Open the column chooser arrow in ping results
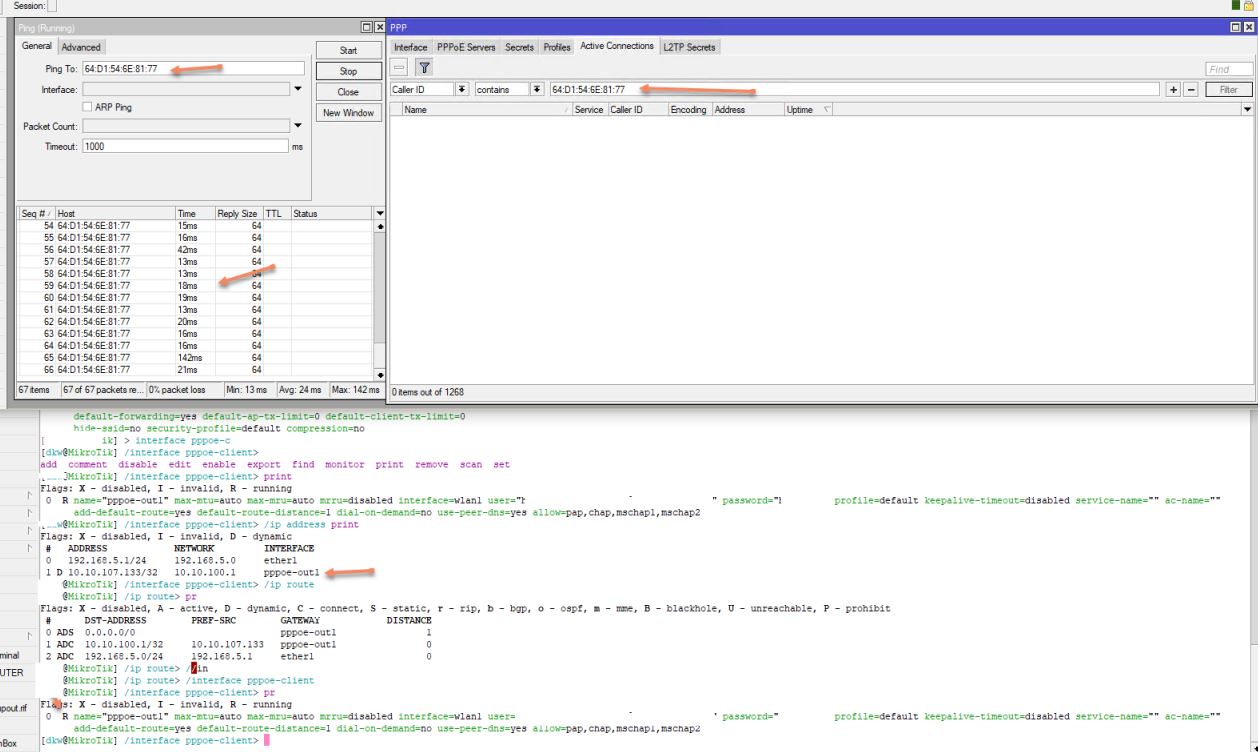This screenshot has width=1258, height=752. 378,213
